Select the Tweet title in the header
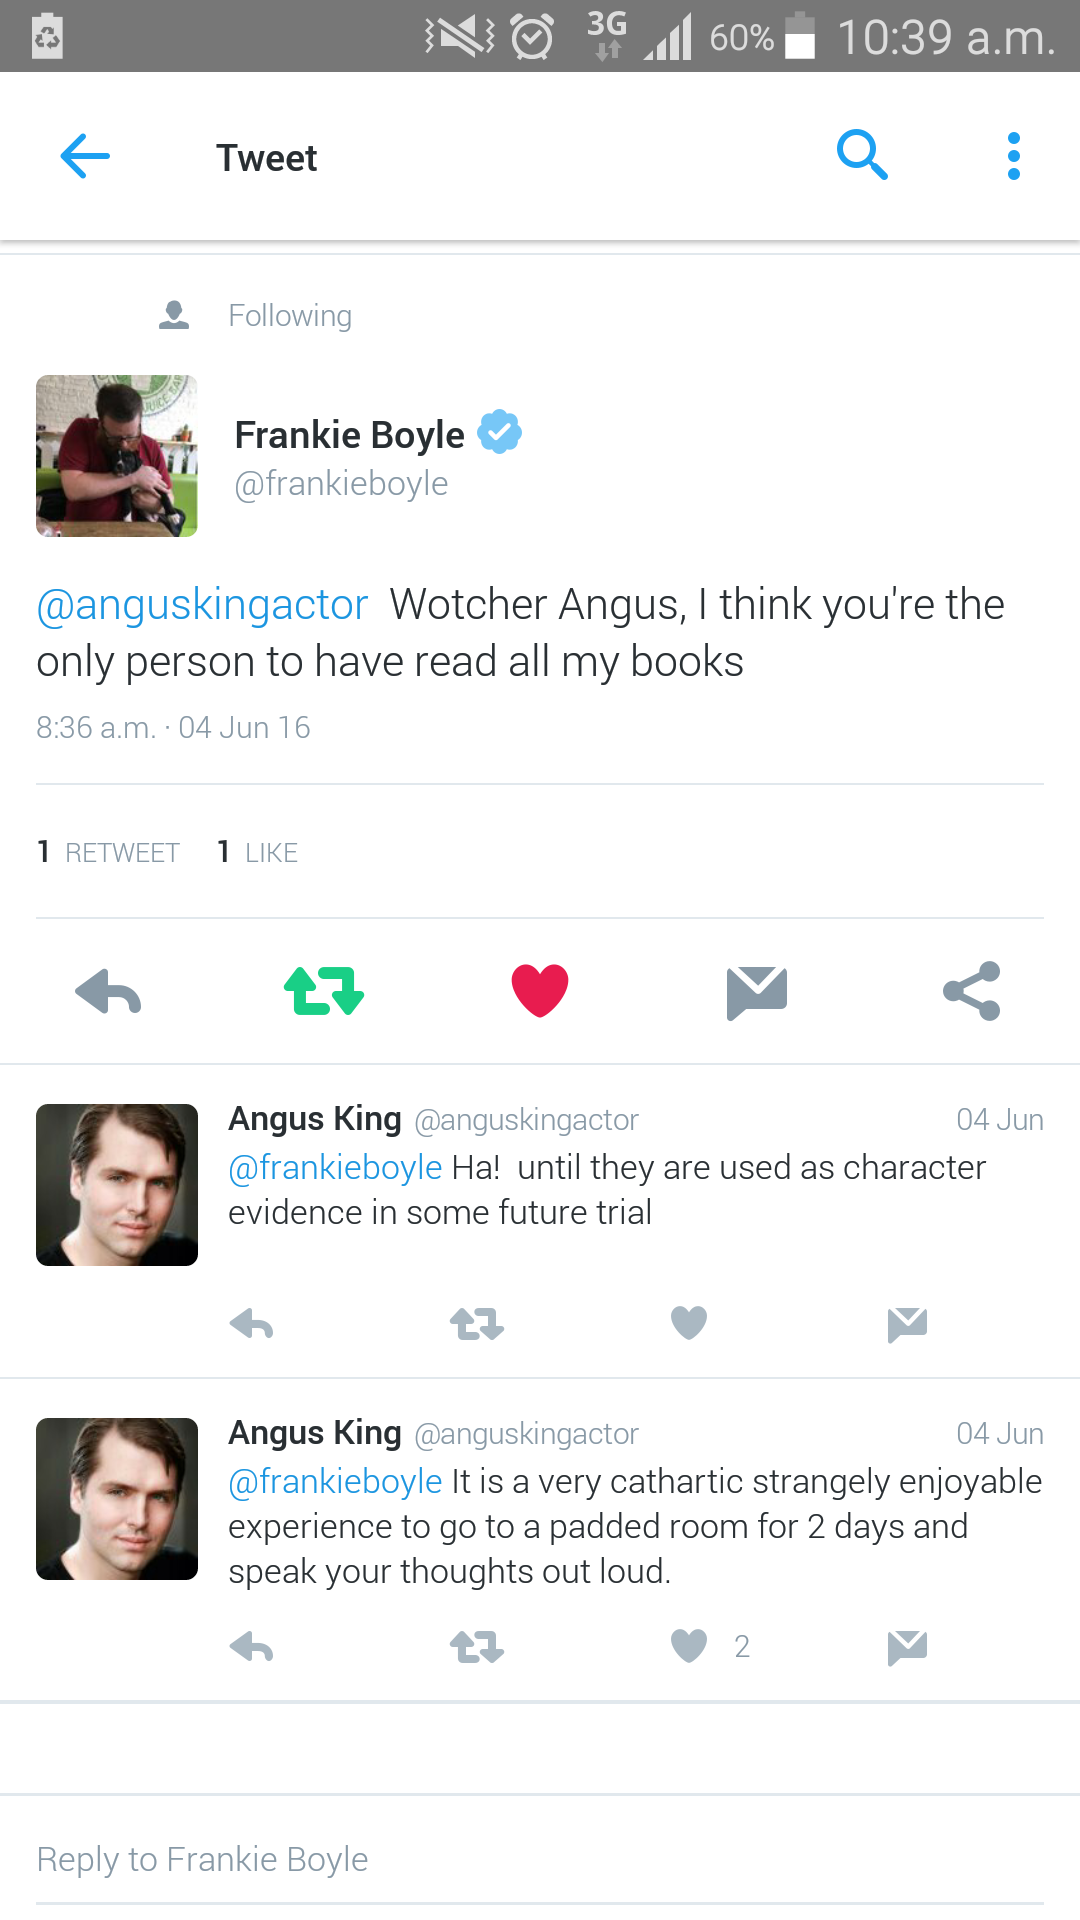Screen dimensions: 1080x1920 click(x=266, y=157)
